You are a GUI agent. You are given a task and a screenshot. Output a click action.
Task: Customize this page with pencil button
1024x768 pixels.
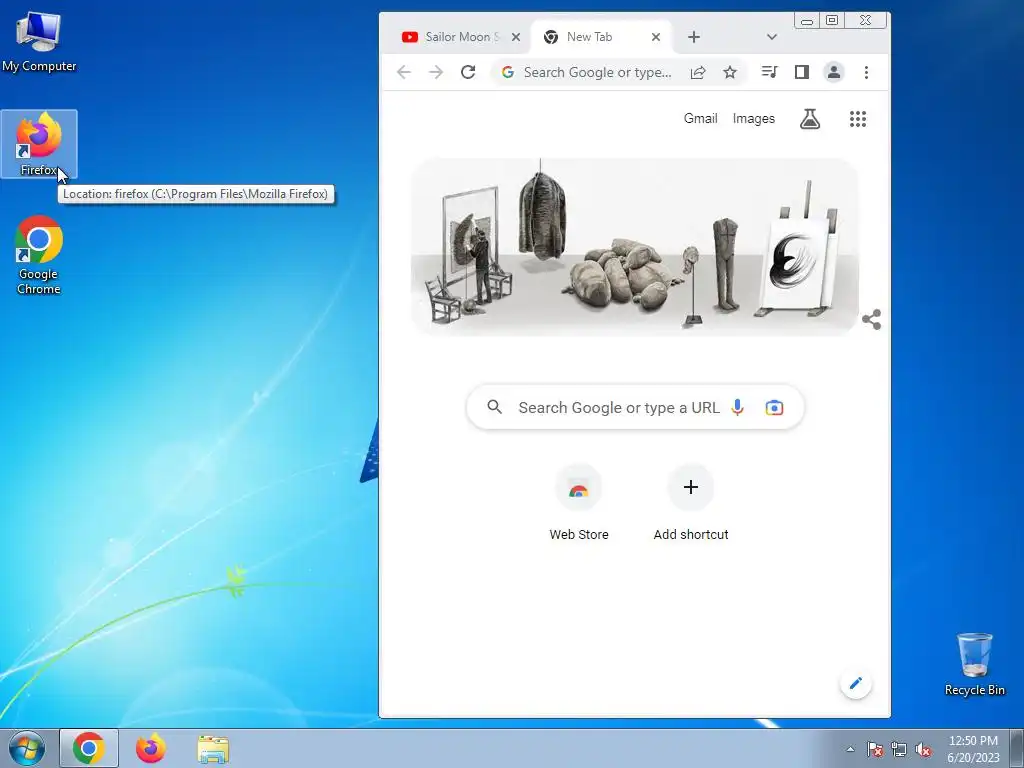tap(856, 684)
